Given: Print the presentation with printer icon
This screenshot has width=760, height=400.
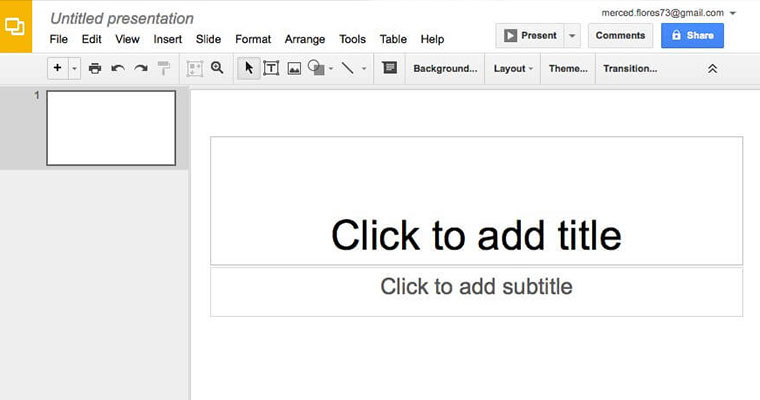Looking at the screenshot, I should [95, 68].
